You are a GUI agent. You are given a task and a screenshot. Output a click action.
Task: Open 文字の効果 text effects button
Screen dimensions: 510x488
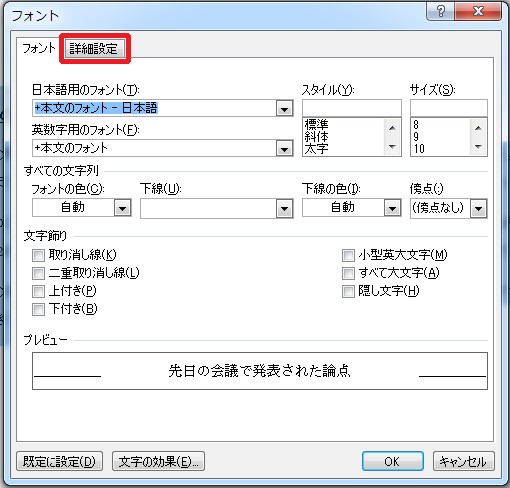pyautogui.click(x=158, y=461)
